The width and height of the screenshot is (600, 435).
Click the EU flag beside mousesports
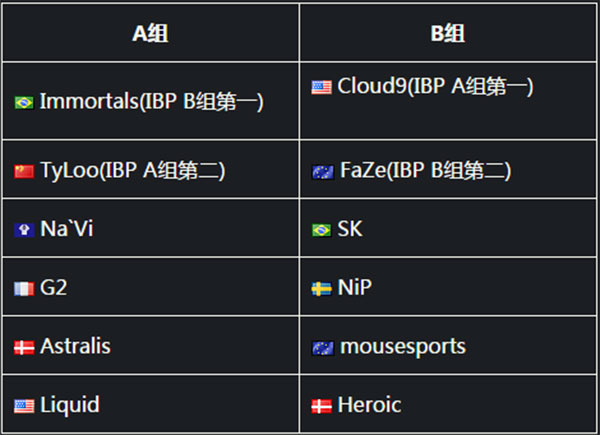click(323, 348)
